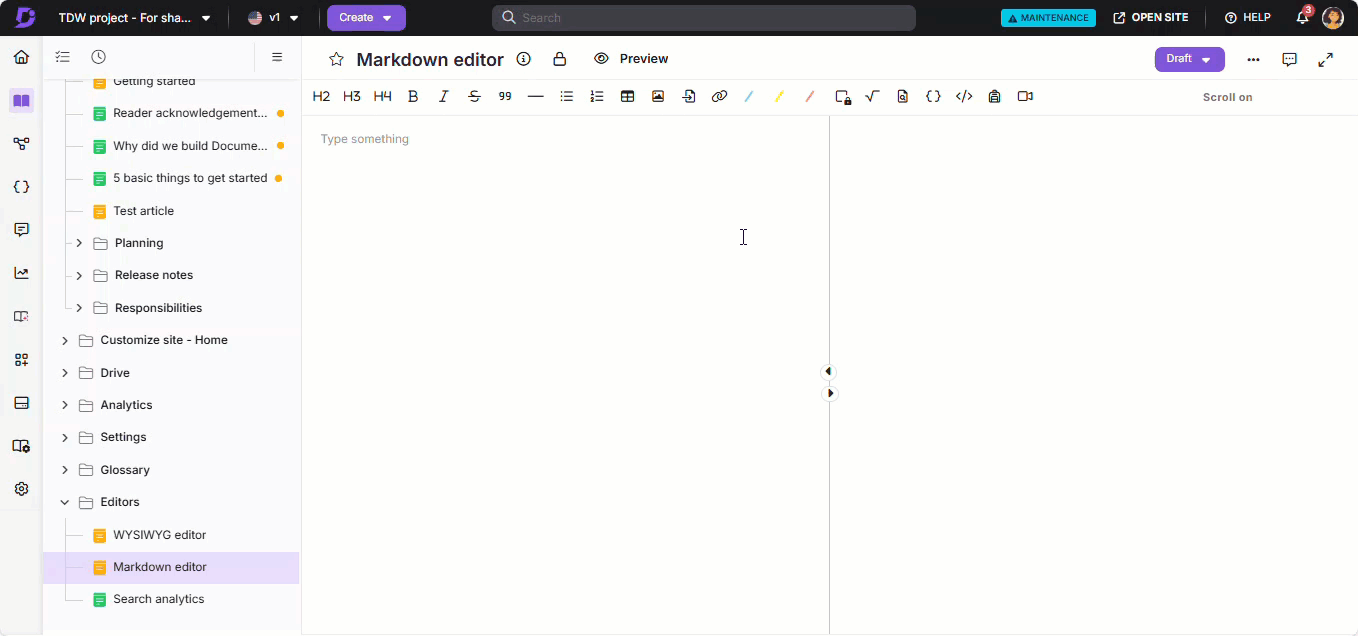Open the WYSIWYG editor article
Viewport: 1358px width, 636px height.
(x=159, y=535)
